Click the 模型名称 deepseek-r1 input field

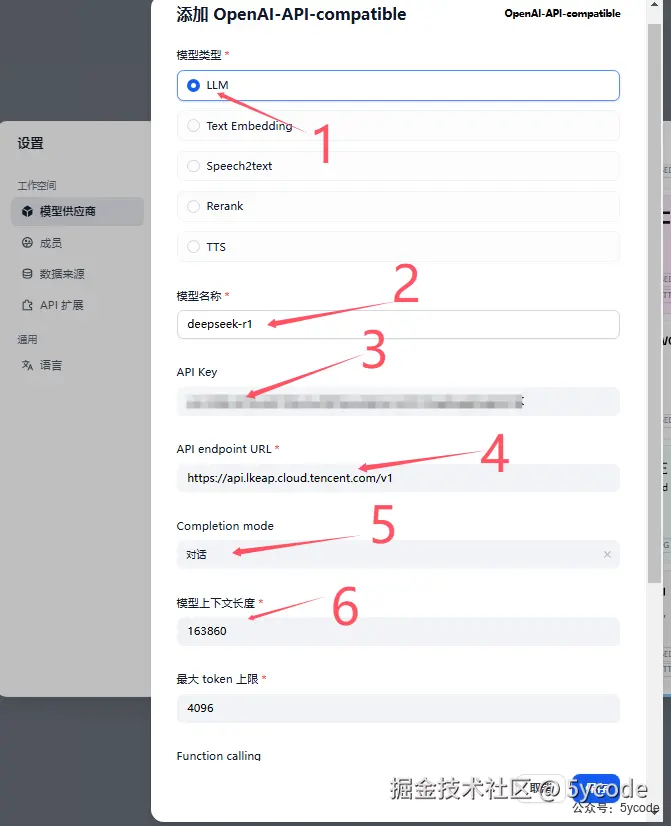398,324
